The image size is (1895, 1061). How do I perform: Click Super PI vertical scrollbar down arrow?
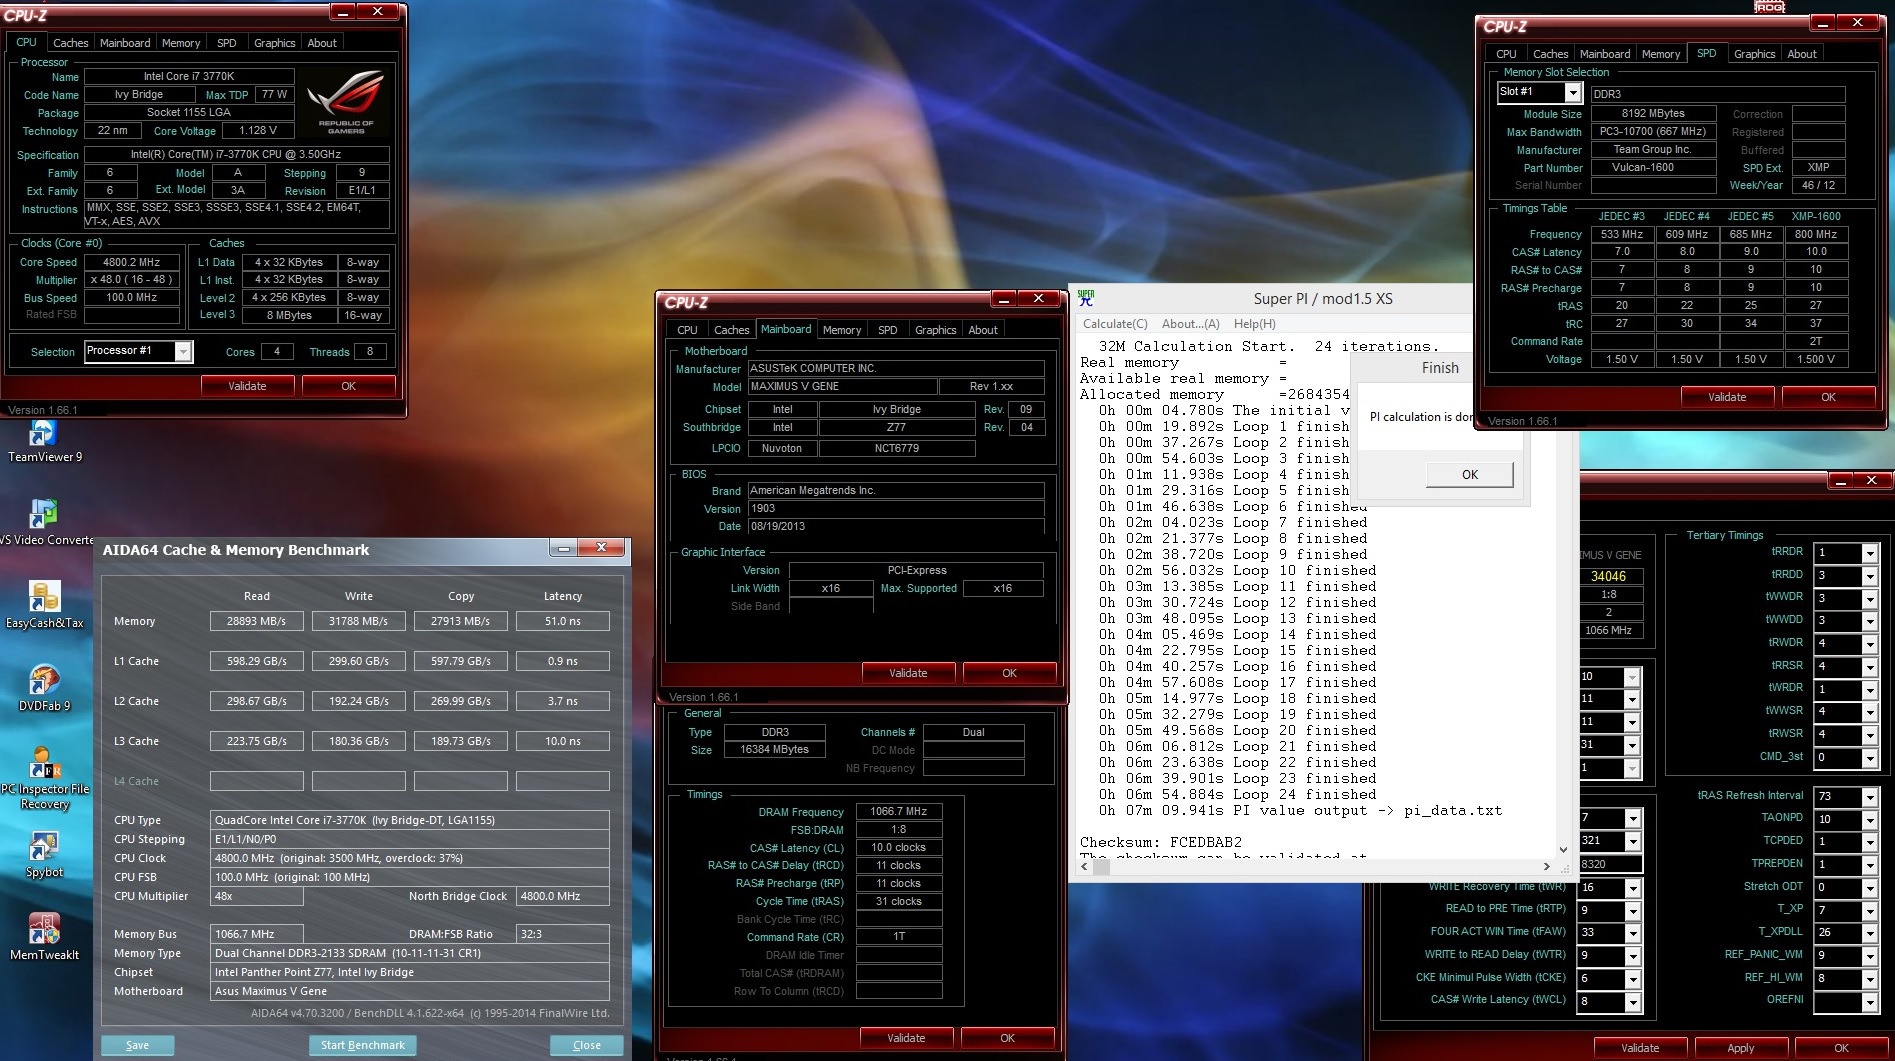point(1563,850)
